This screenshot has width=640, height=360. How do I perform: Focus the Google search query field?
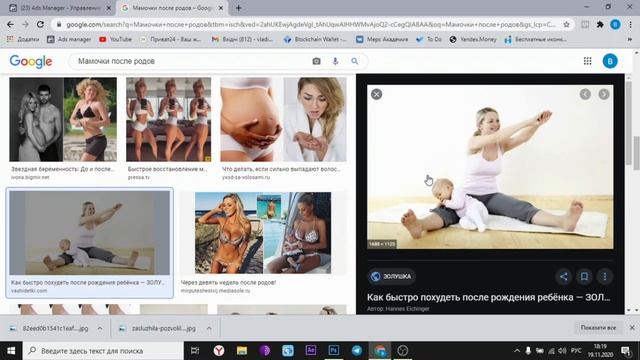(x=190, y=61)
